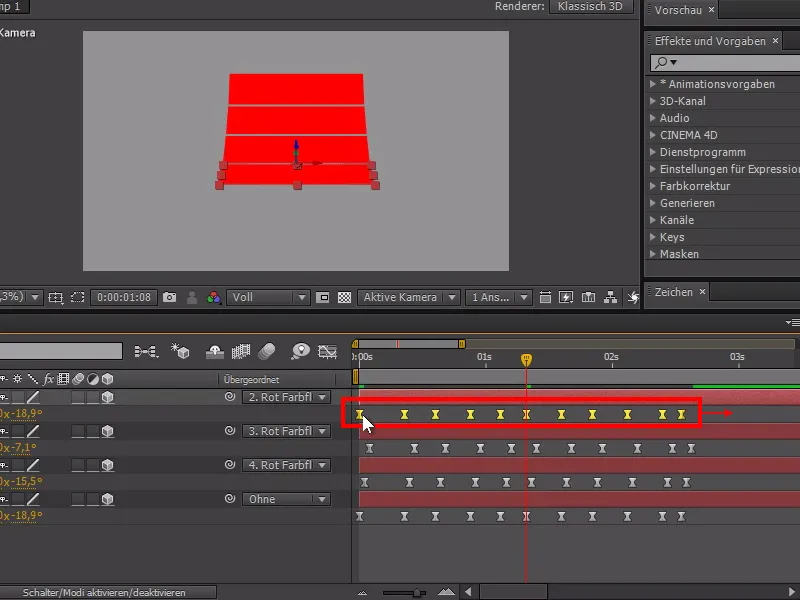Toggle the Draft 3D icon in timeline
The image size is (800, 600).
point(180,351)
